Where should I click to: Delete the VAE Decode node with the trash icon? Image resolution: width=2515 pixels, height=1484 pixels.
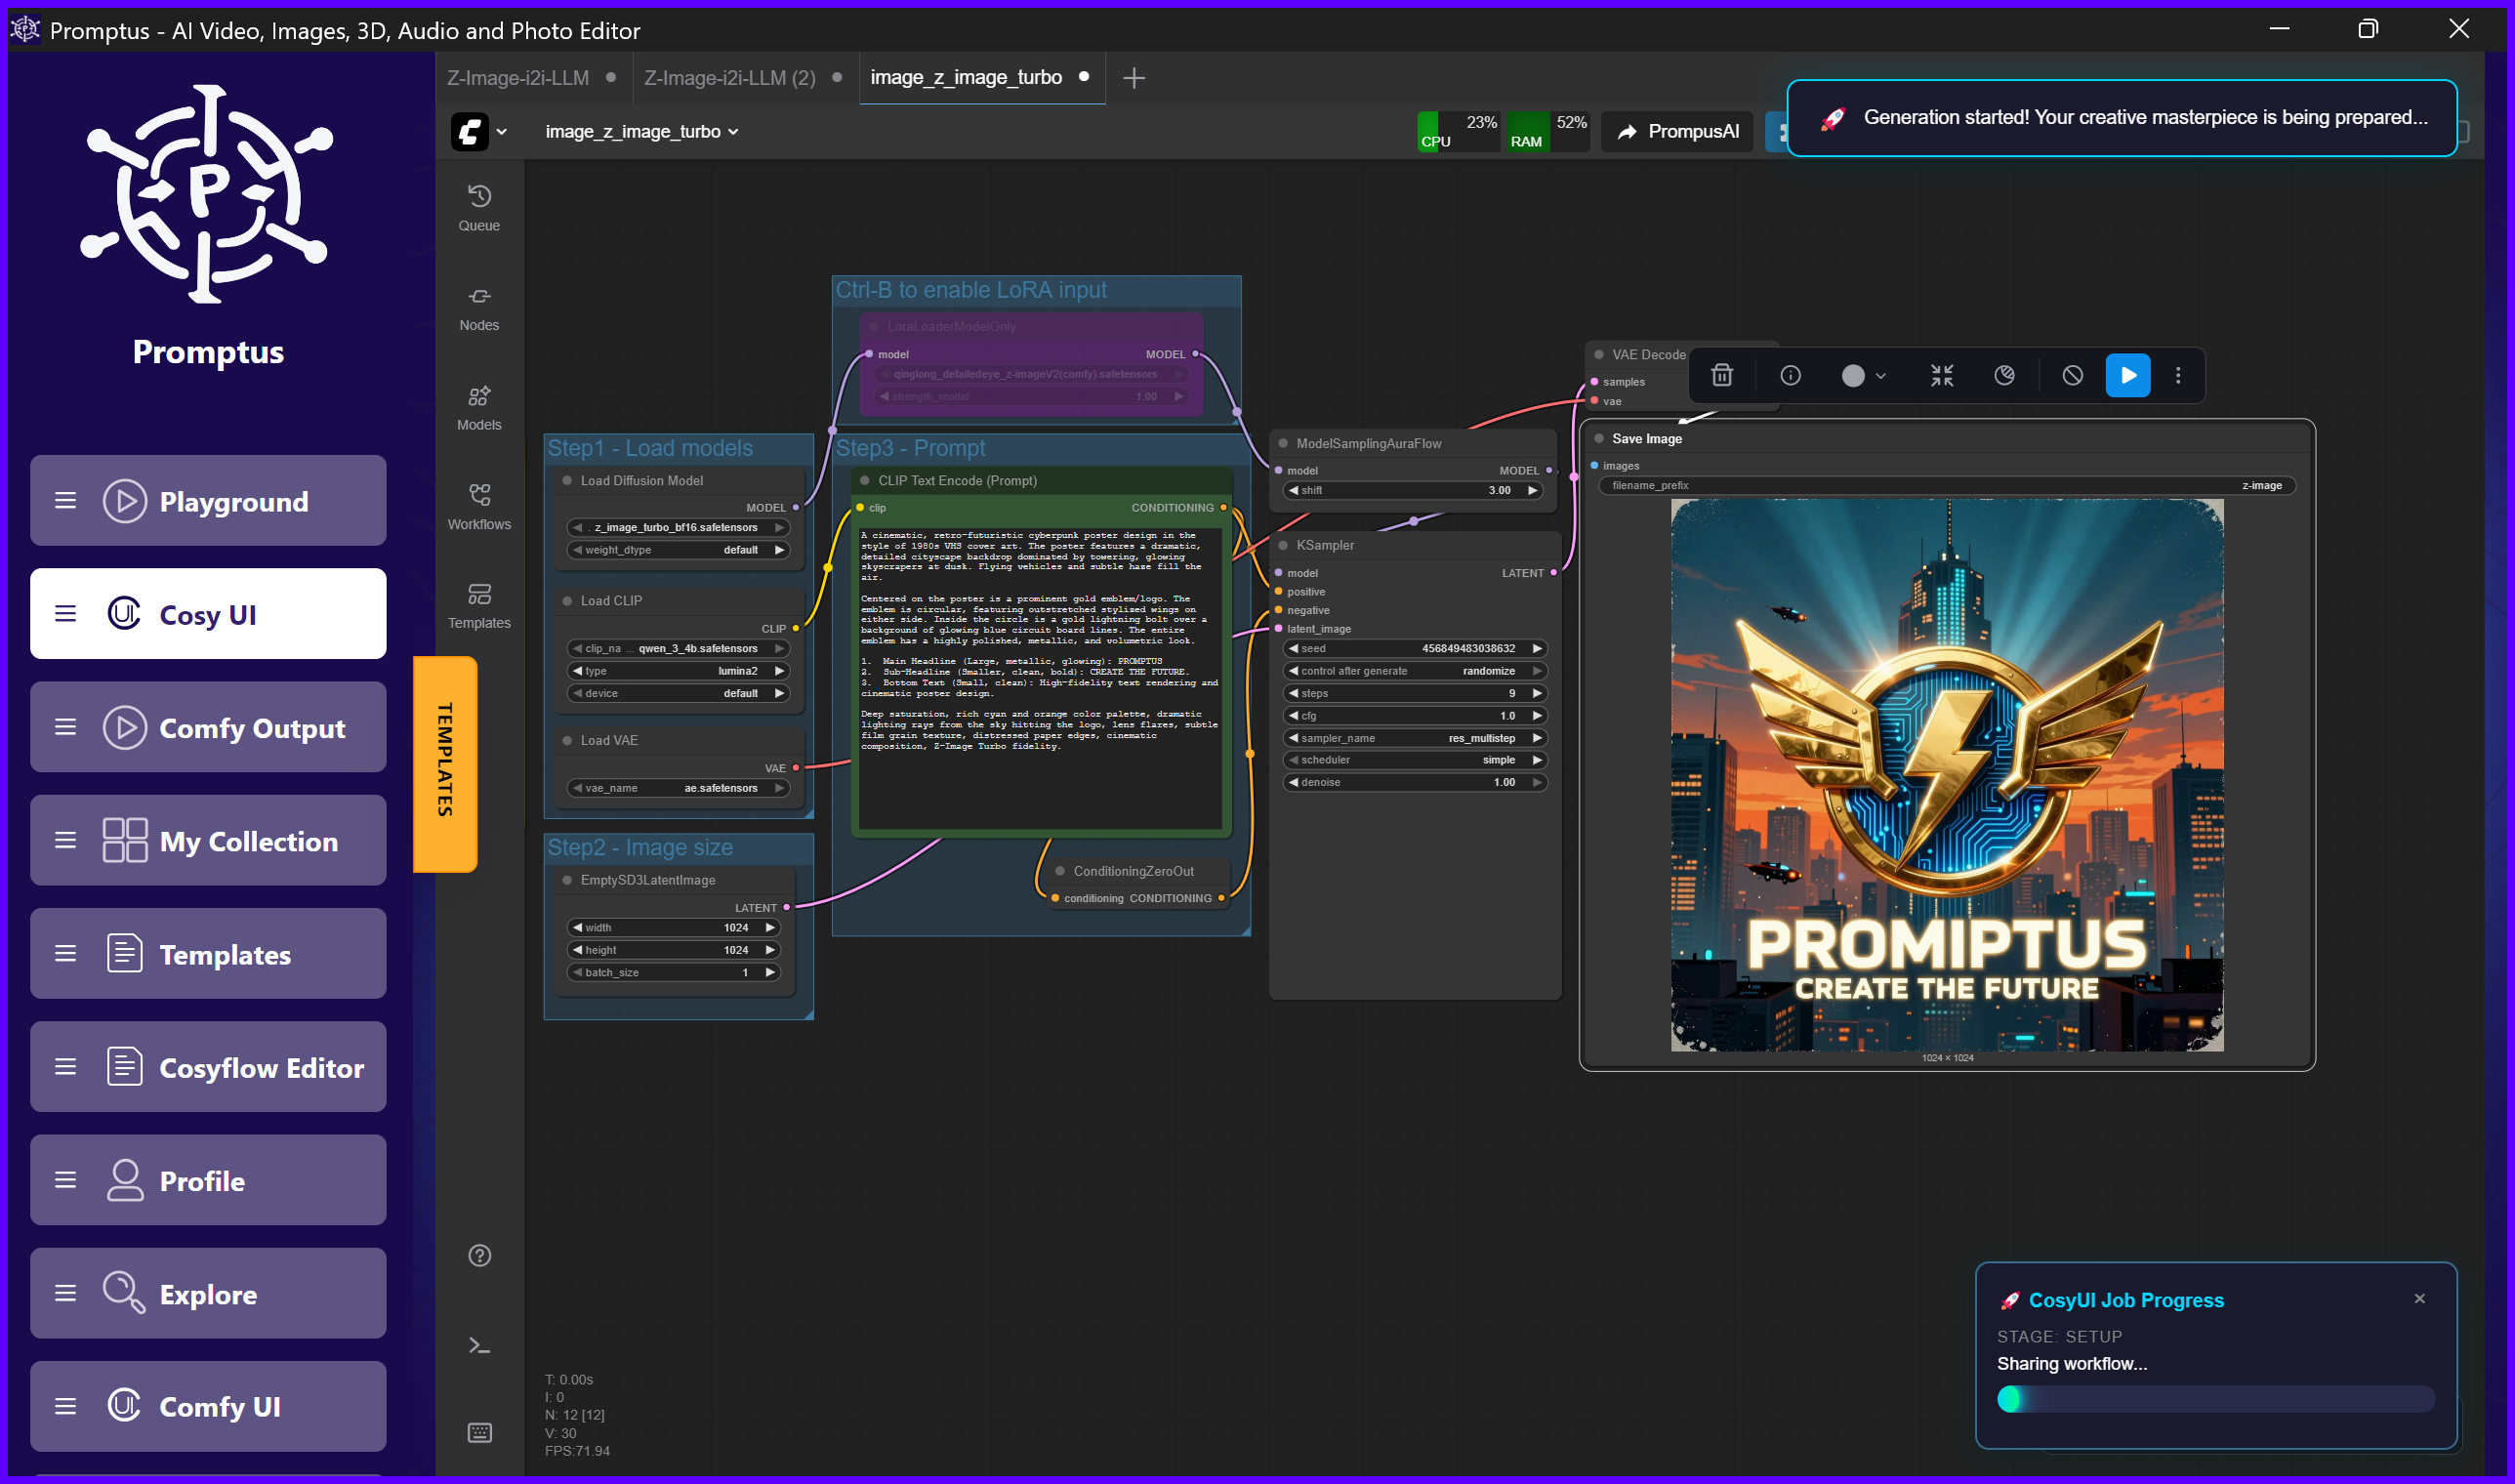click(x=1722, y=375)
